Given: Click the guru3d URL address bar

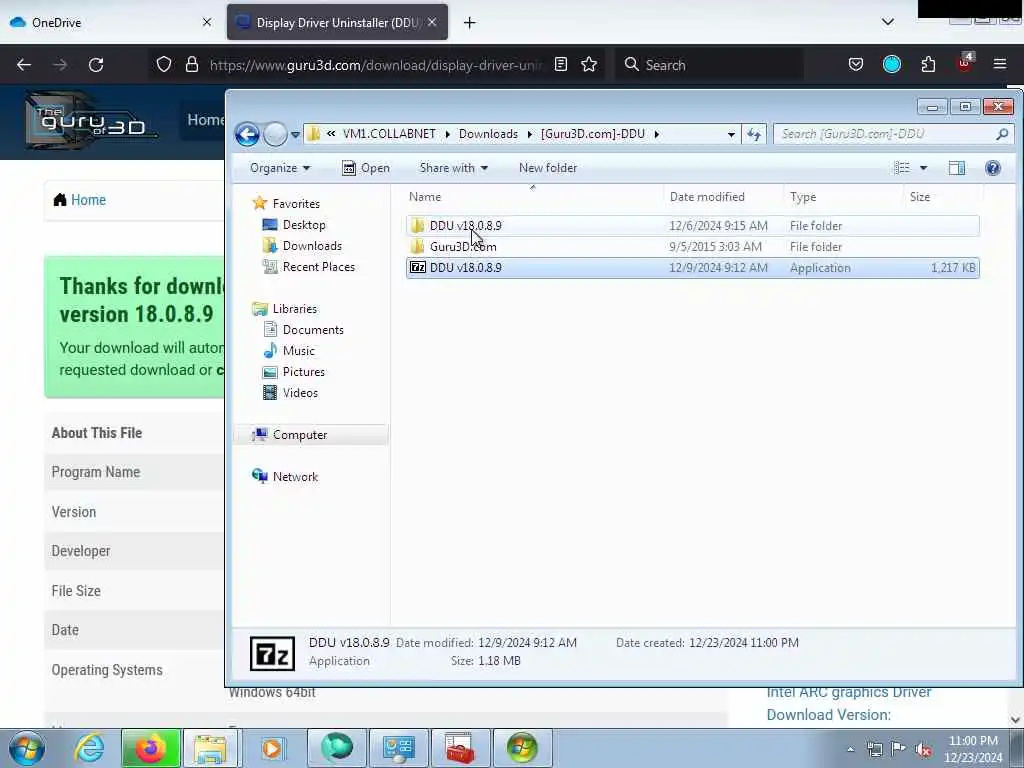Looking at the screenshot, I should (376, 65).
